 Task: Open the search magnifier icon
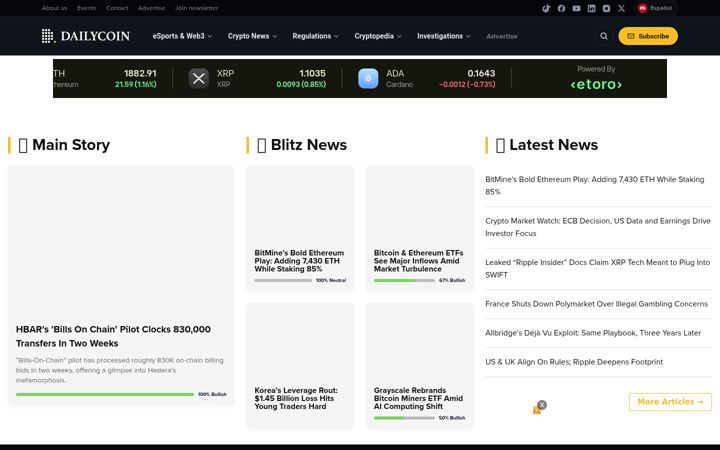point(604,36)
